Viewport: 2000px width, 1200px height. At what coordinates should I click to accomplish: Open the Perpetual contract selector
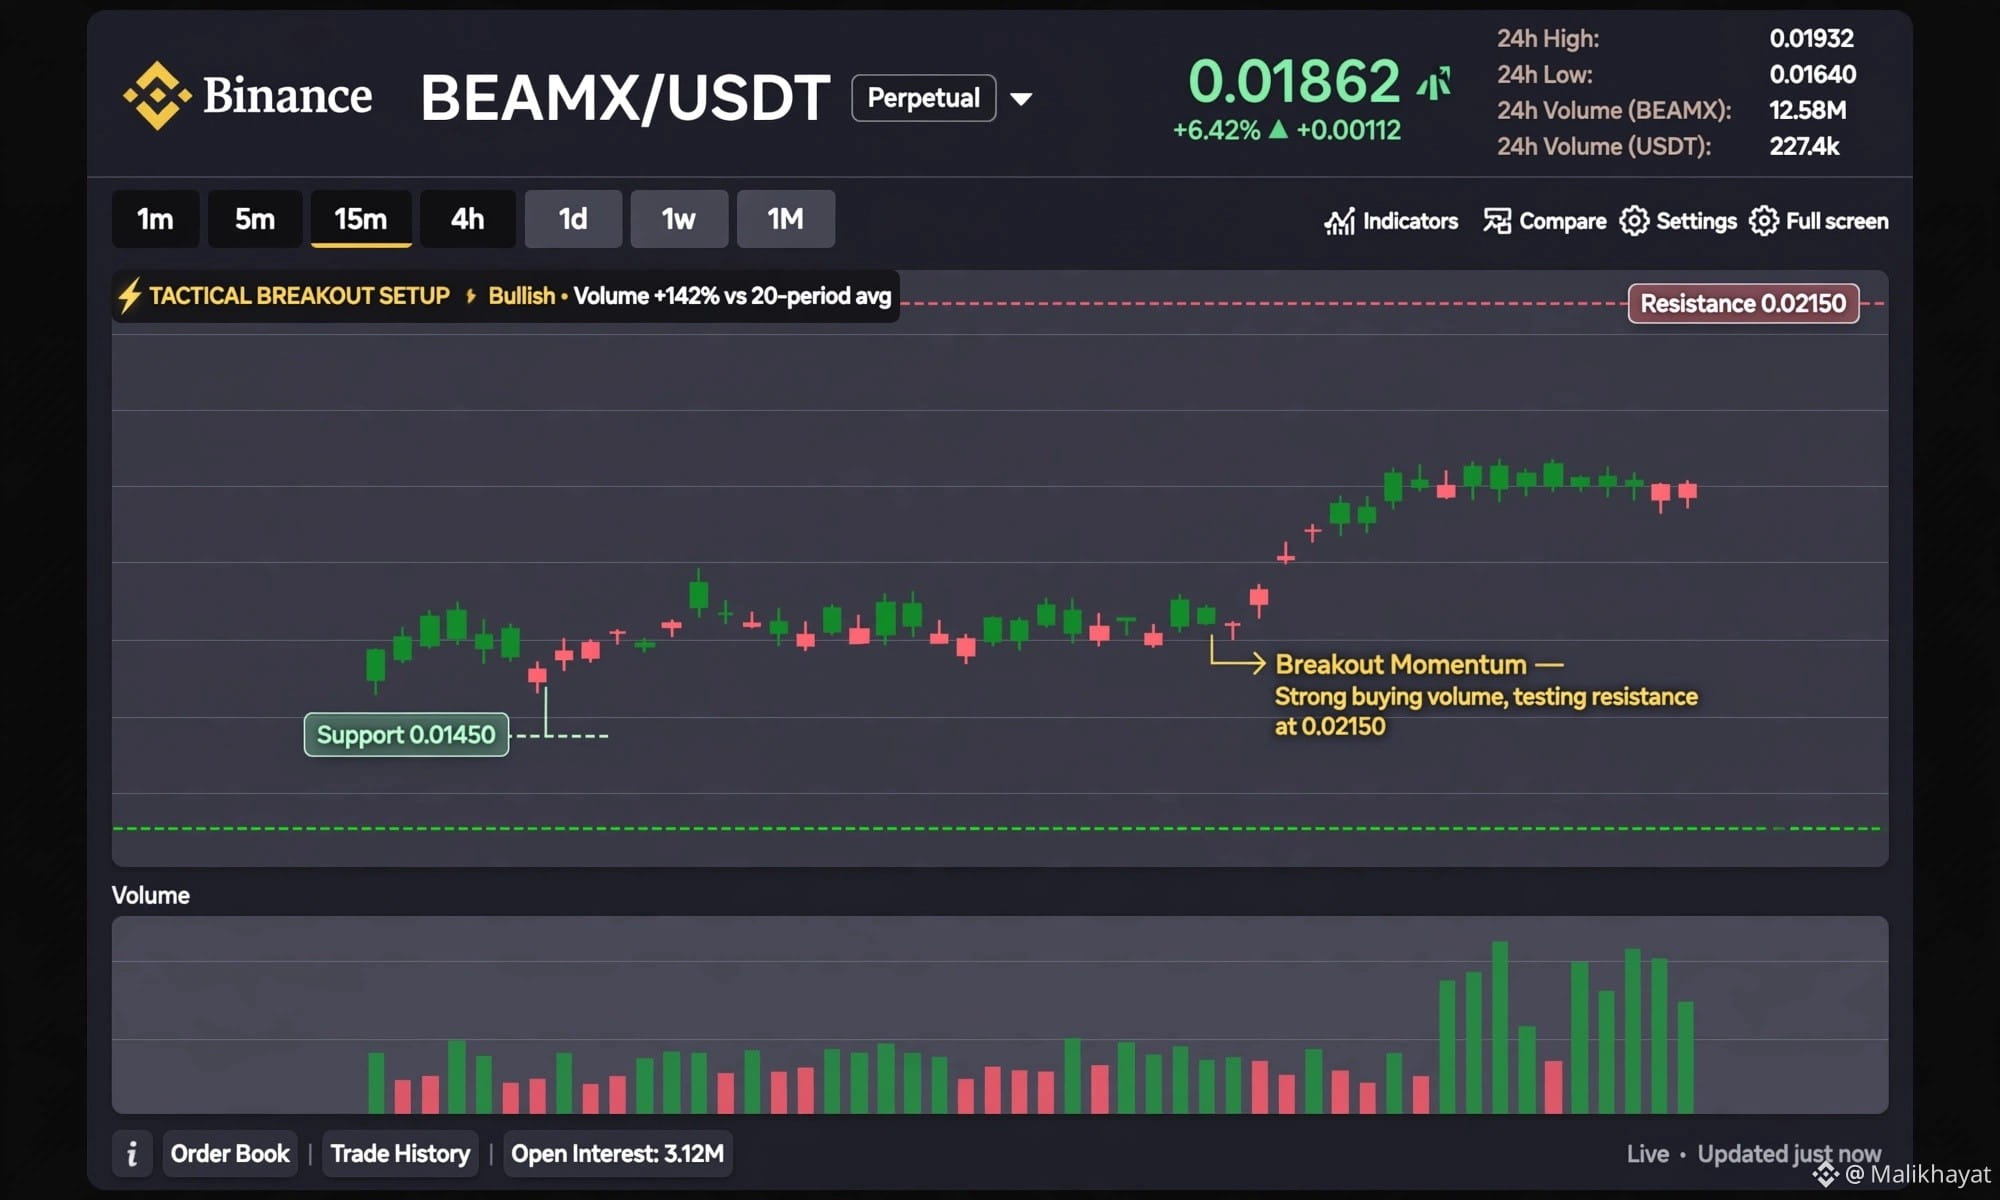pos(923,98)
